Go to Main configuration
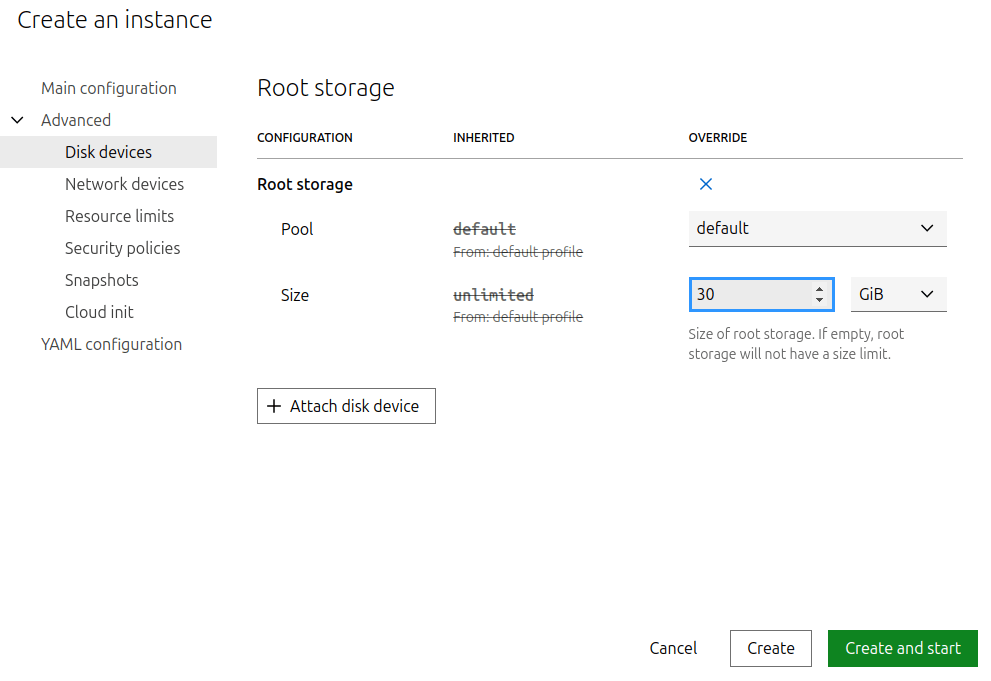Image resolution: width=991 pixels, height=681 pixels. tap(109, 88)
